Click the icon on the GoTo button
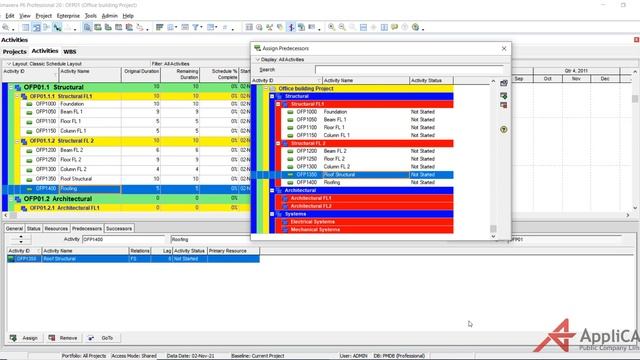Image resolution: width=640 pixels, height=360 pixels. (x=91, y=338)
